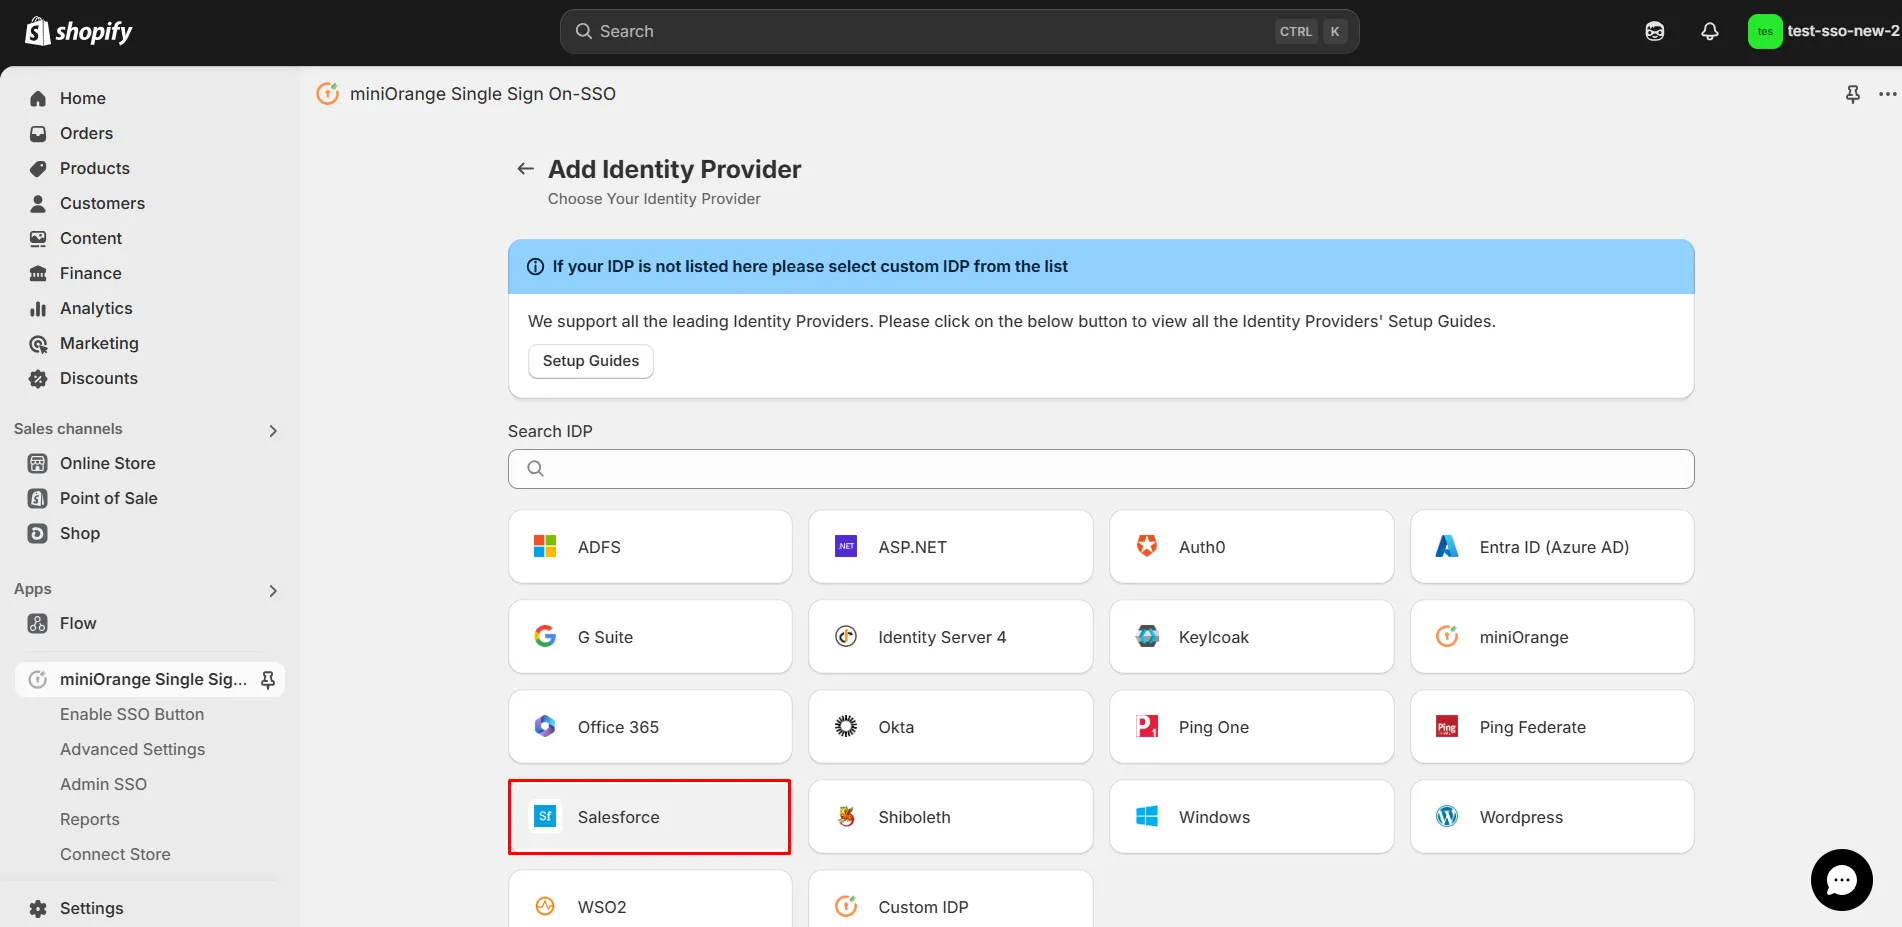Select miniOrange Single Sign-On in sidebar
1902x927 pixels.
[150, 679]
